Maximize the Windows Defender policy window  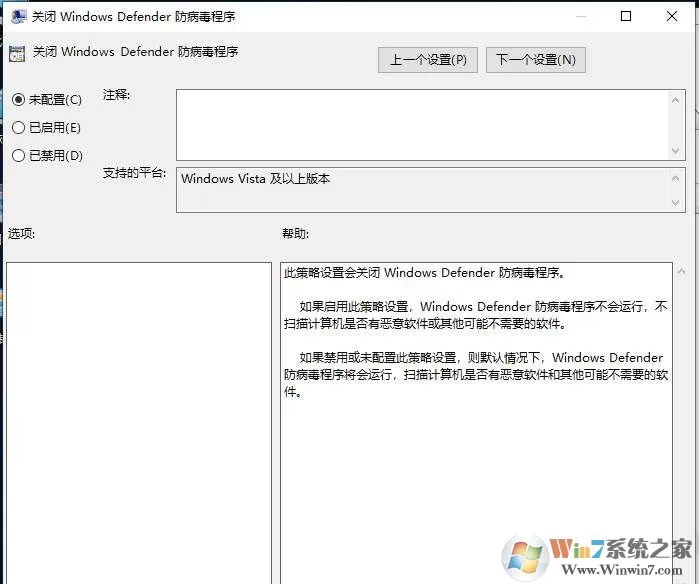626,16
